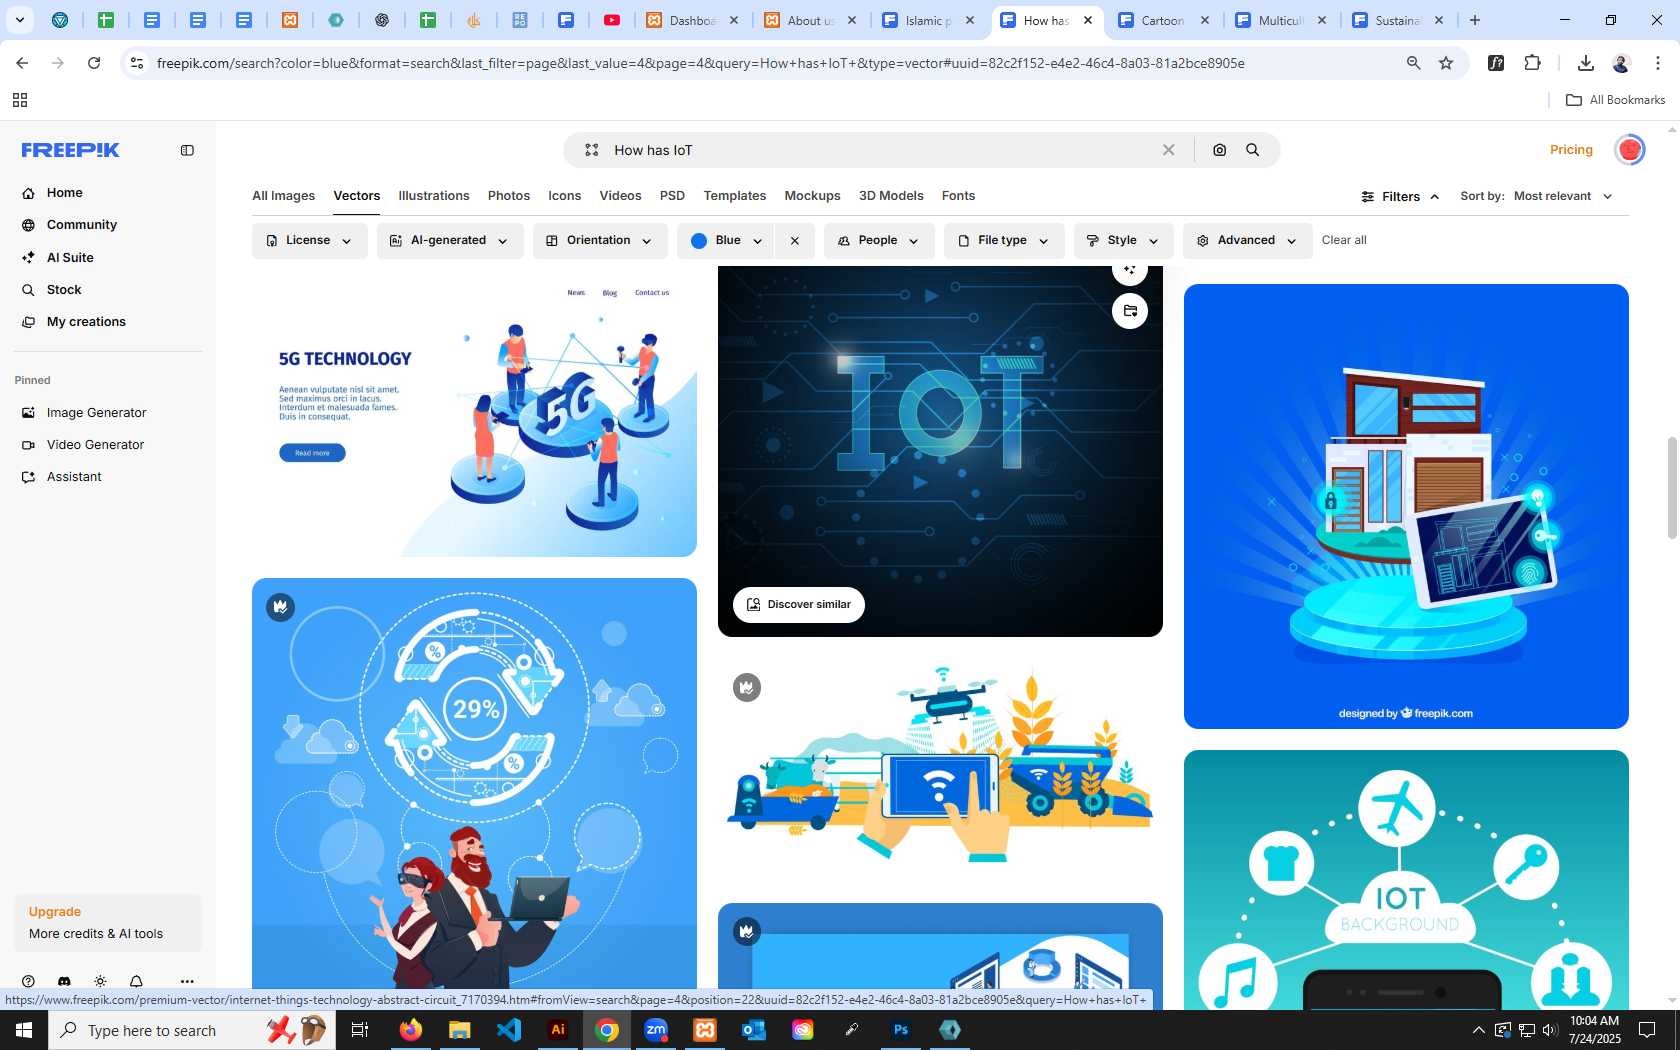Switch to Mockups tab
Image resolution: width=1680 pixels, height=1050 pixels.
point(812,196)
